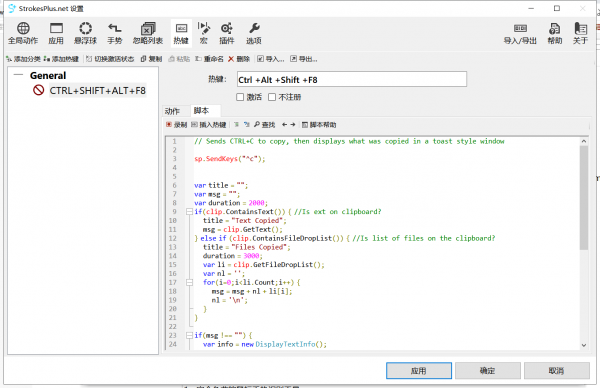Viewport: 600px width, 388px height.
Task: Click the comment on line 1
Action: pyautogui.click(x=349, y=141)
